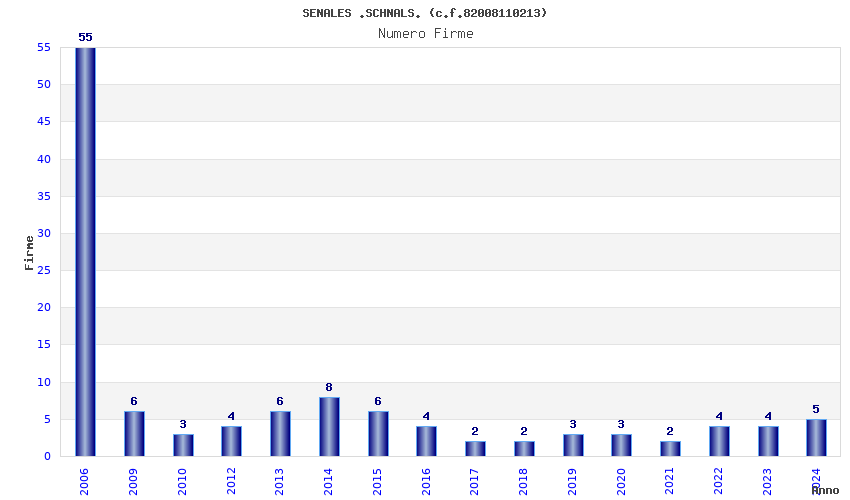The height and width of the screenshot is (500, 850).
Task: Click the value label 55 above 2006
Action: coord(85,37)
